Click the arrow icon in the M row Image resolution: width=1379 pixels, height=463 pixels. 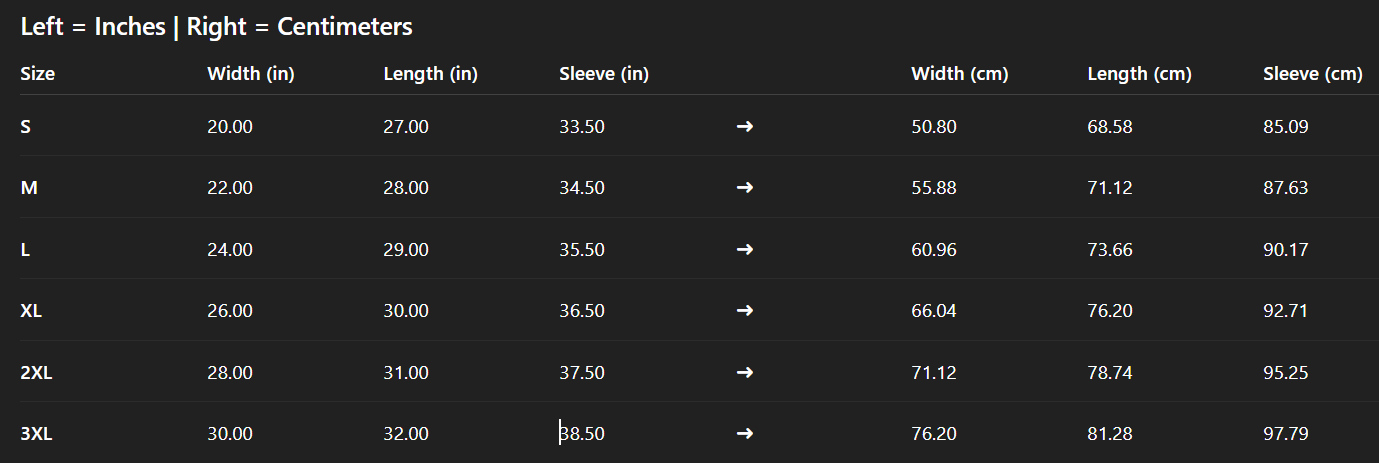point(744,188)
